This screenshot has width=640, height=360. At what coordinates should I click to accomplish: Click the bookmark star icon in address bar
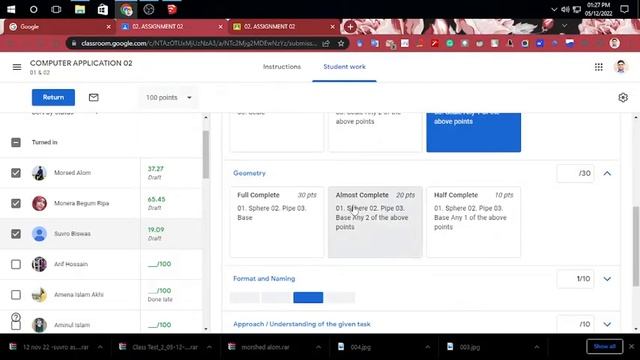[341, 43]
